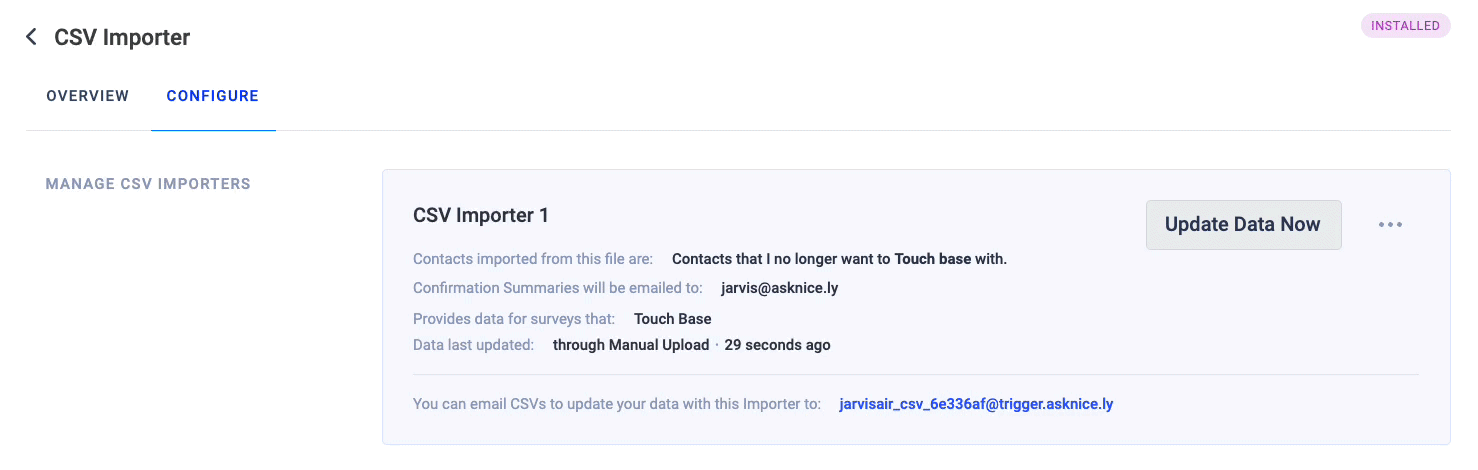Click the back arrow beside CSV Importer
This screenshot has height=470, width=1478.
click(x=31, y=37)
